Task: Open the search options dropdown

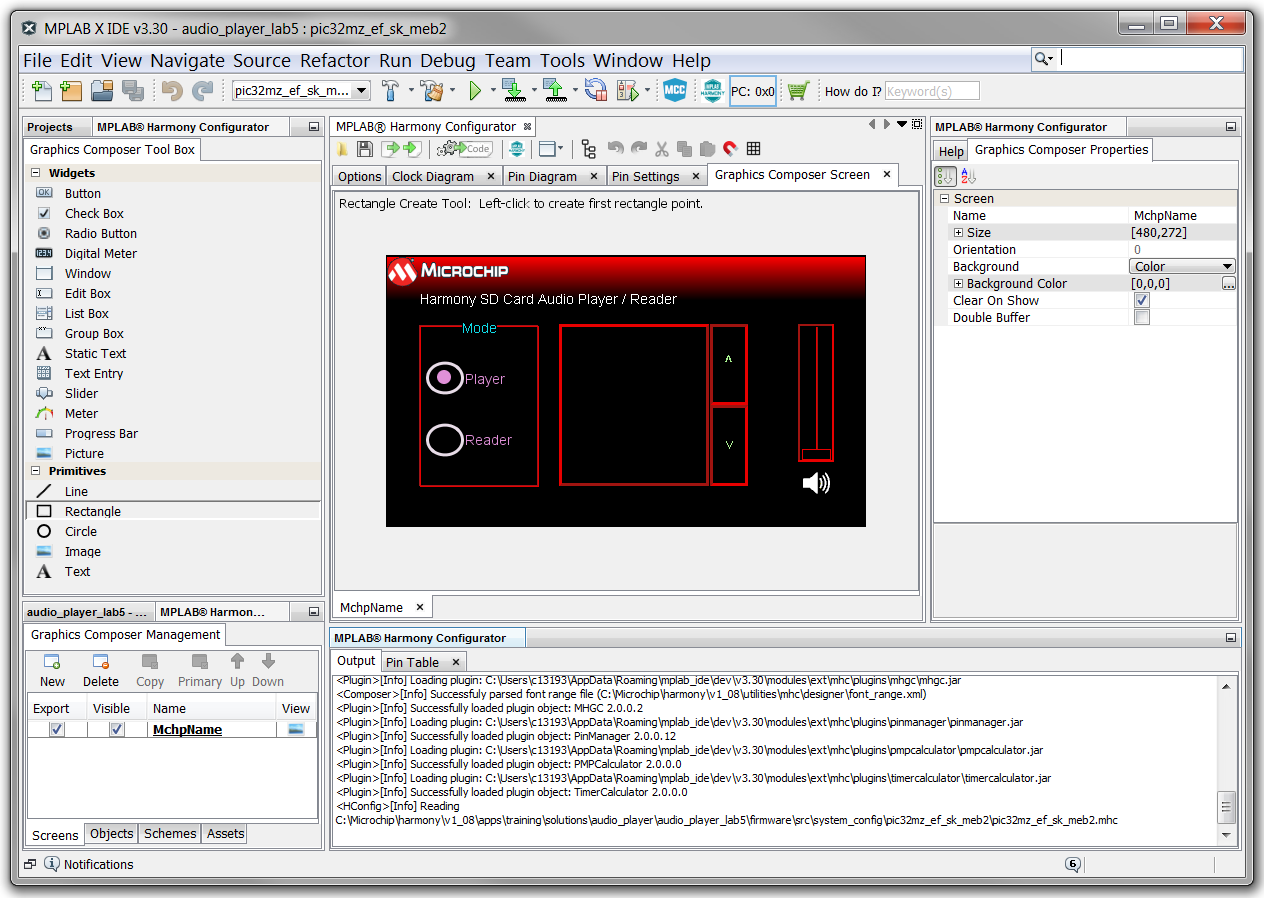Action: coord(1044,59)
